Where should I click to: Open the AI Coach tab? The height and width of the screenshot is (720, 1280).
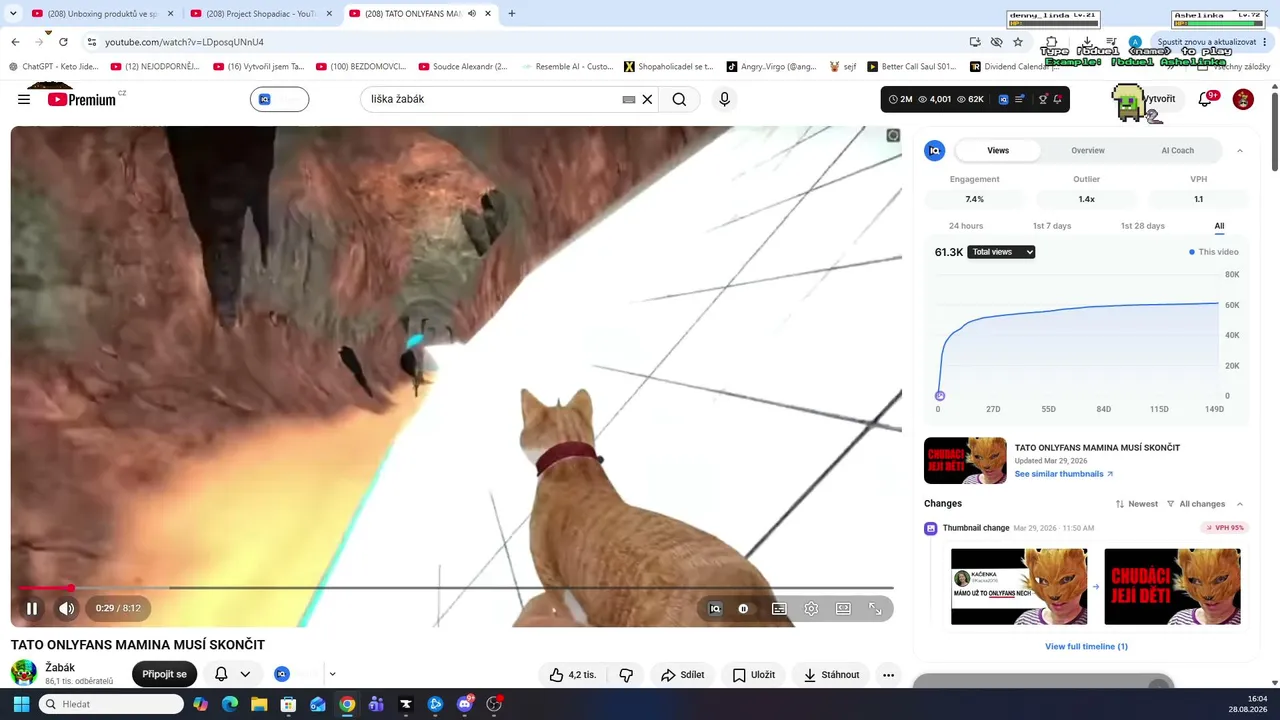(x=1177, y=151)
